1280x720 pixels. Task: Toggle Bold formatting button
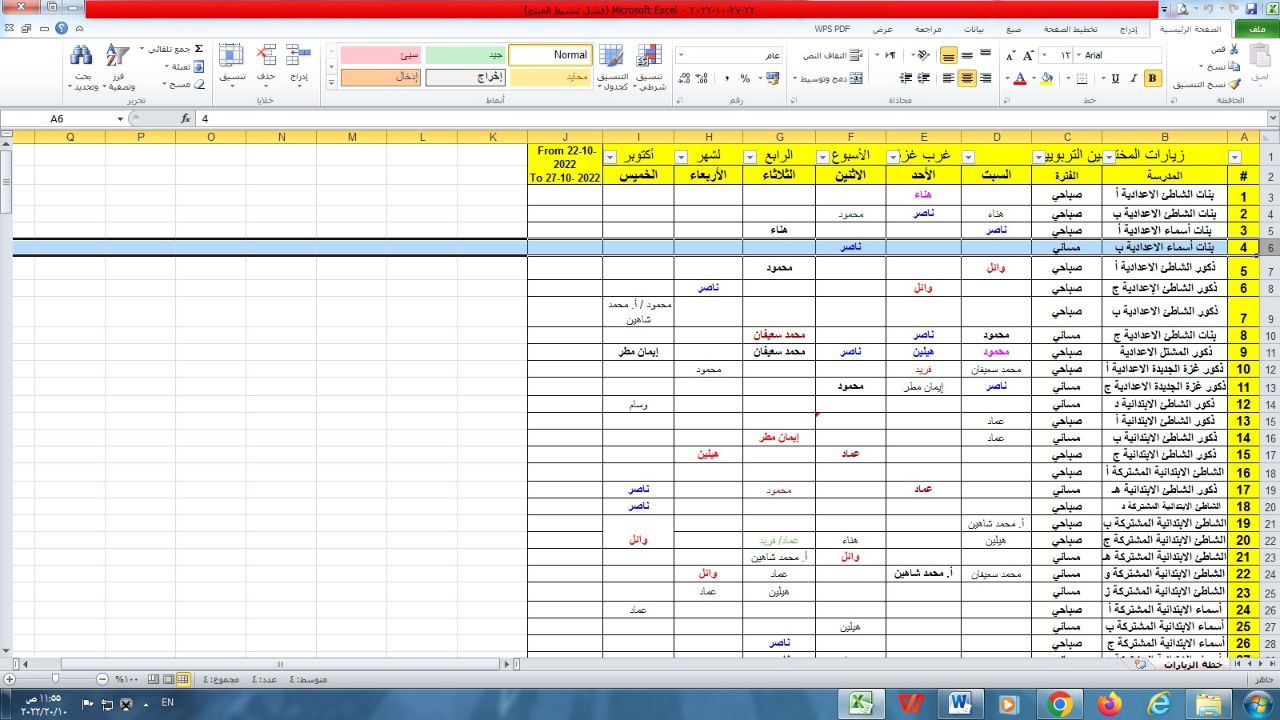click(1152, 78)
